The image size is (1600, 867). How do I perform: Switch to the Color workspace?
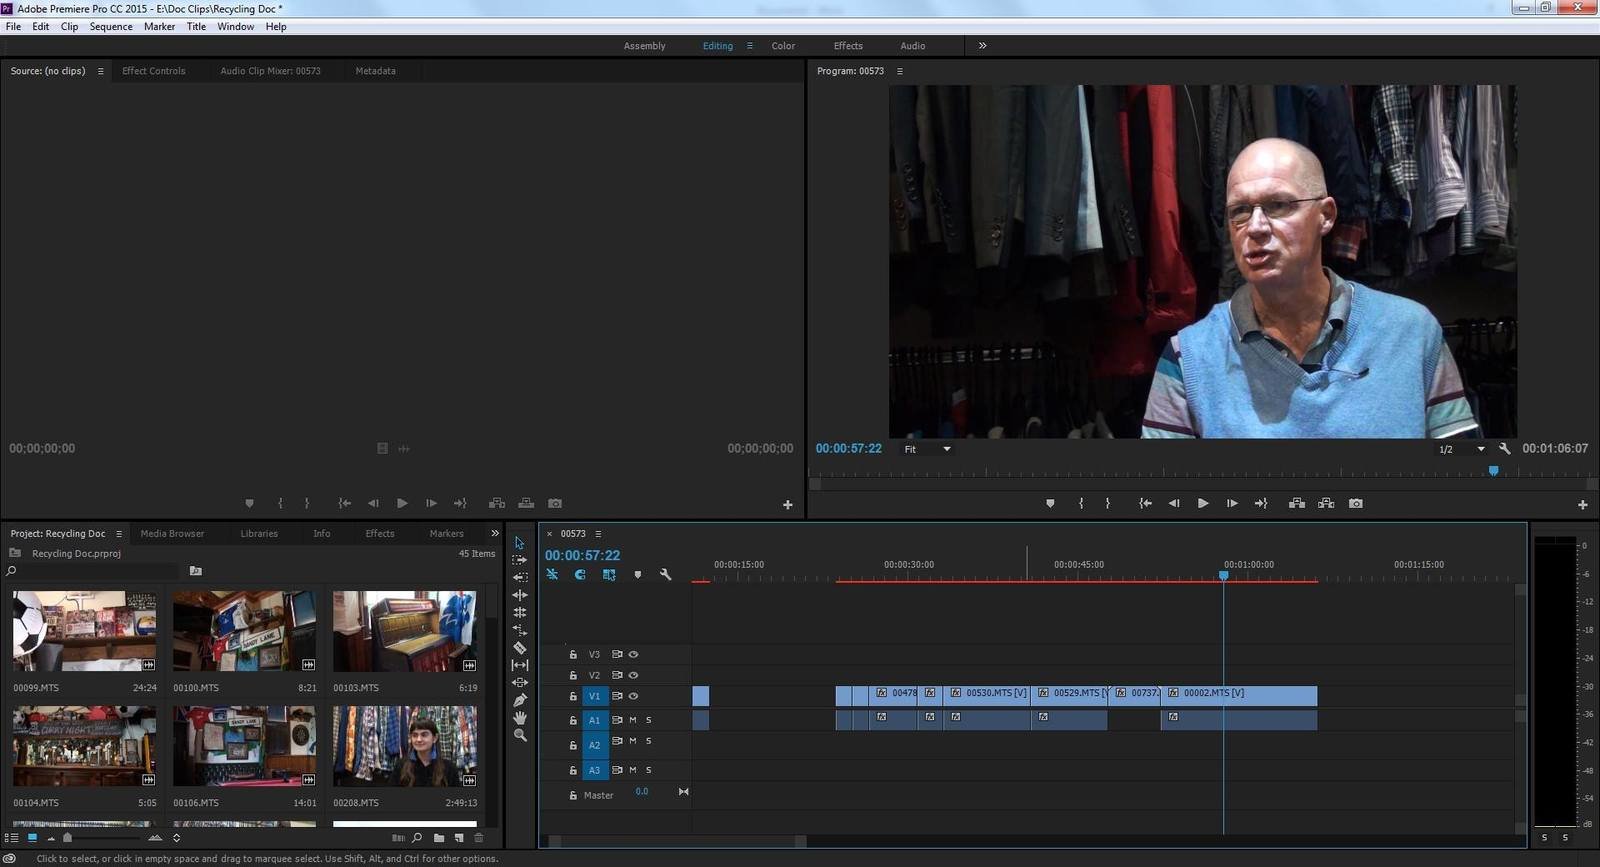(783, 46)
